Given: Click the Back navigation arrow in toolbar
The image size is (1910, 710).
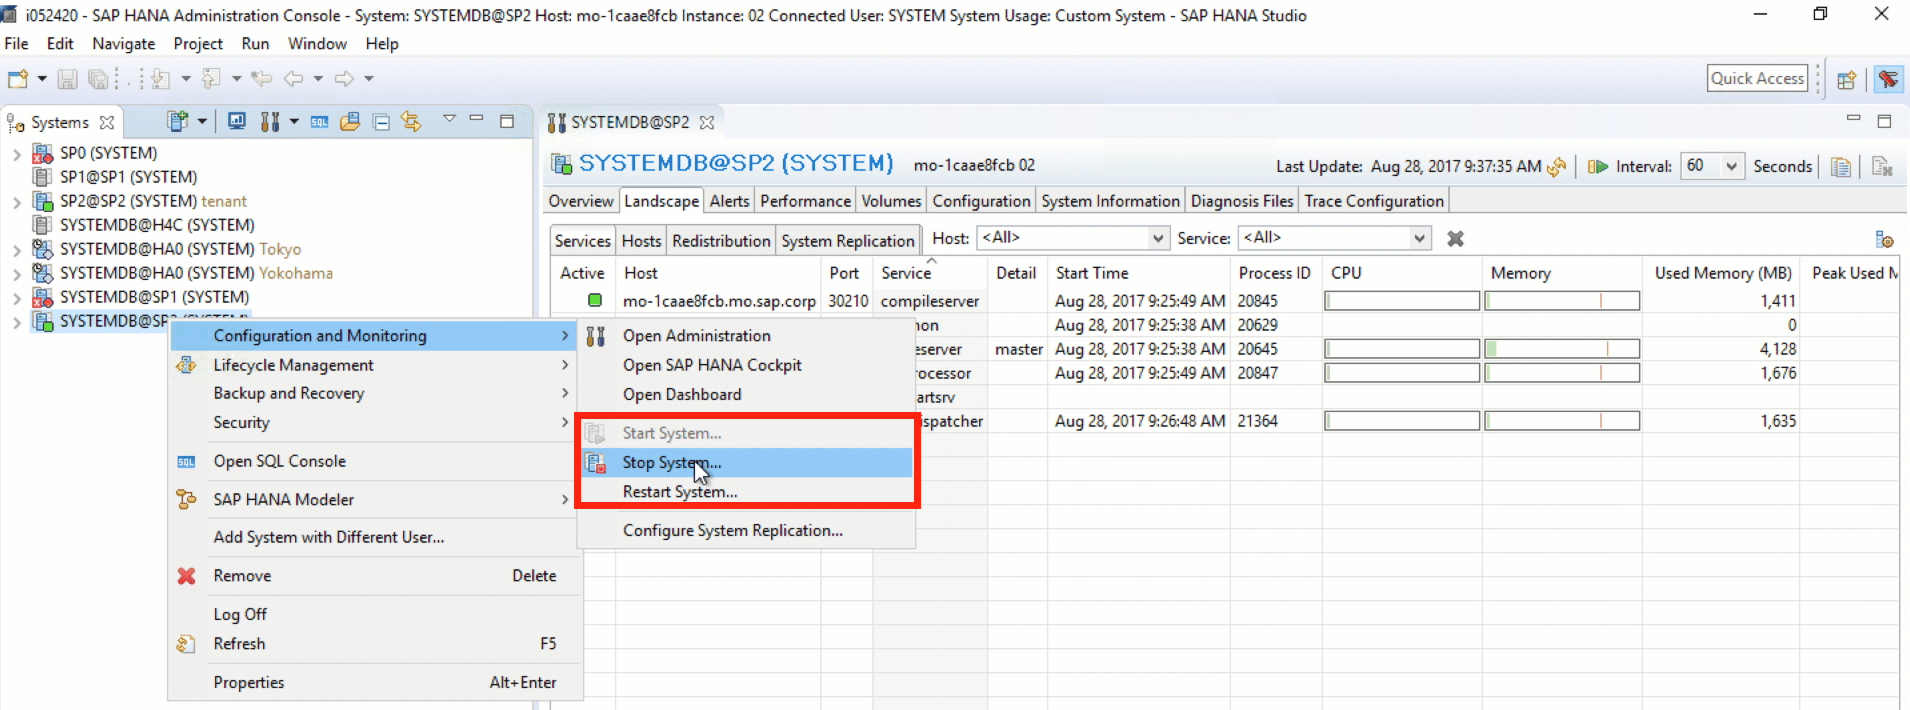Looking at the screenshot, I should 293,79.
